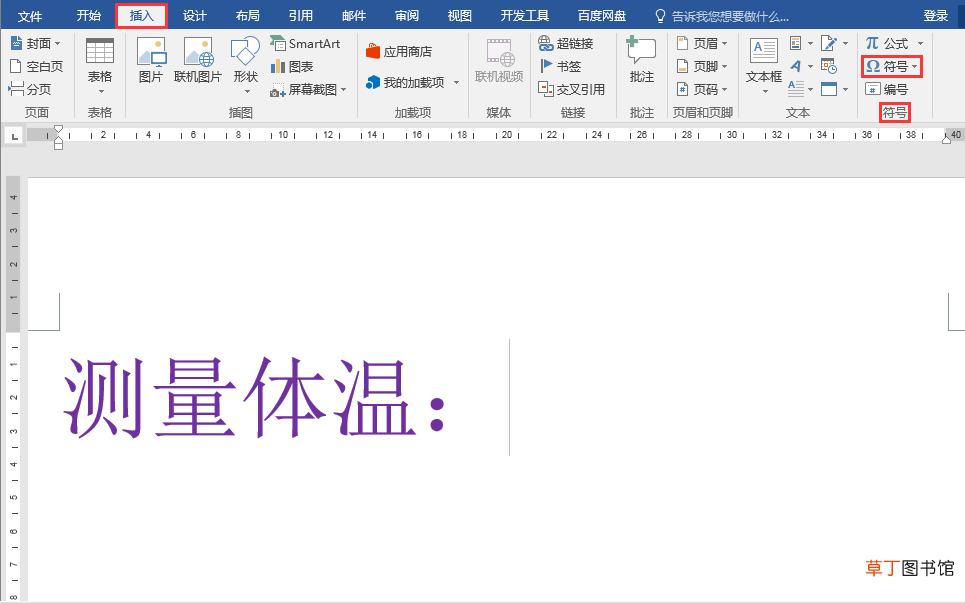
Task: Insert a SmartArt graphic
Action: point(305,44)
